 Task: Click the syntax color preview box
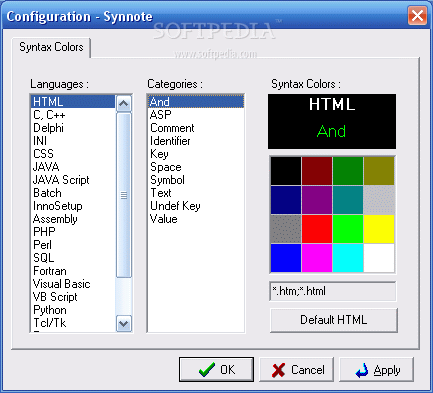click(x=332, y=121)
